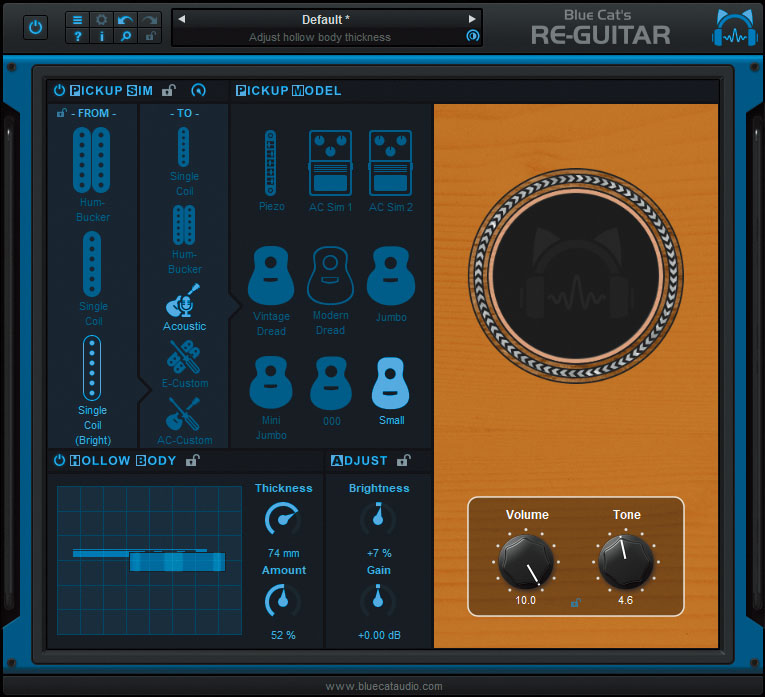Screen dimensions: 765x697
Task: Choose the AC Sim 2 pedal model
Action: pyautogui.click(x=390, y=171)
